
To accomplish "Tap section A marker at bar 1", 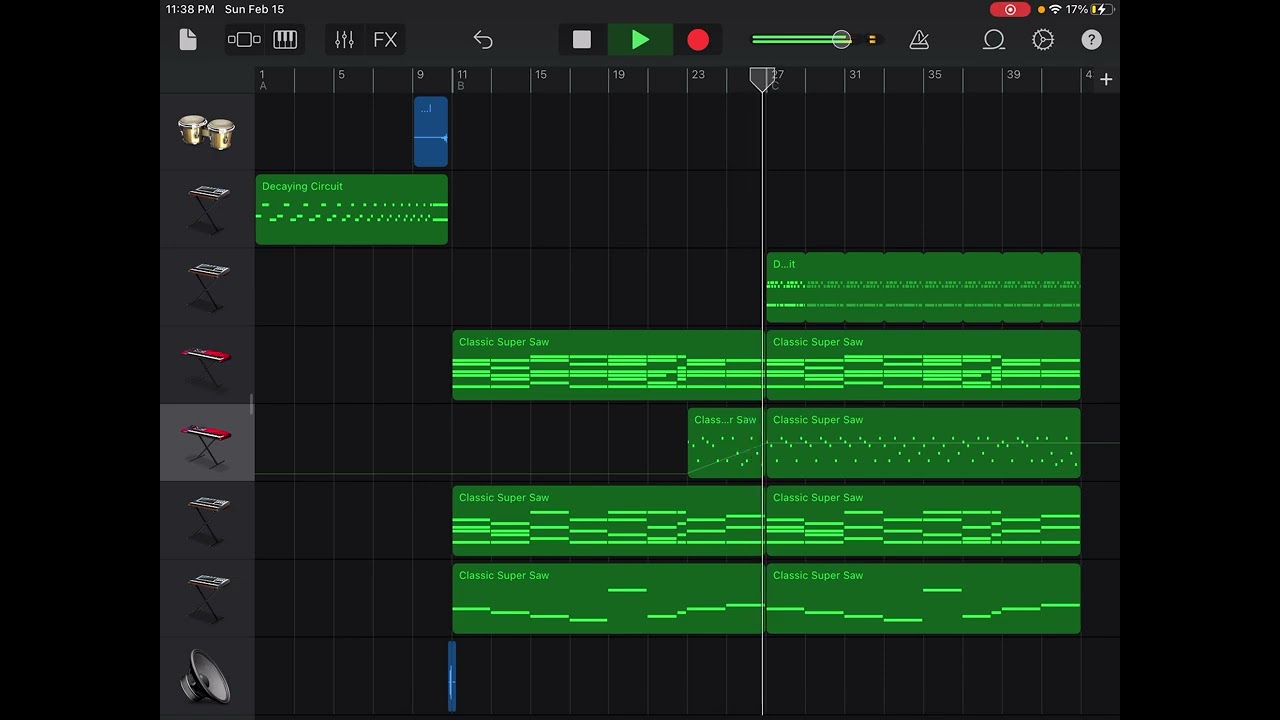I will pos(263,86).
